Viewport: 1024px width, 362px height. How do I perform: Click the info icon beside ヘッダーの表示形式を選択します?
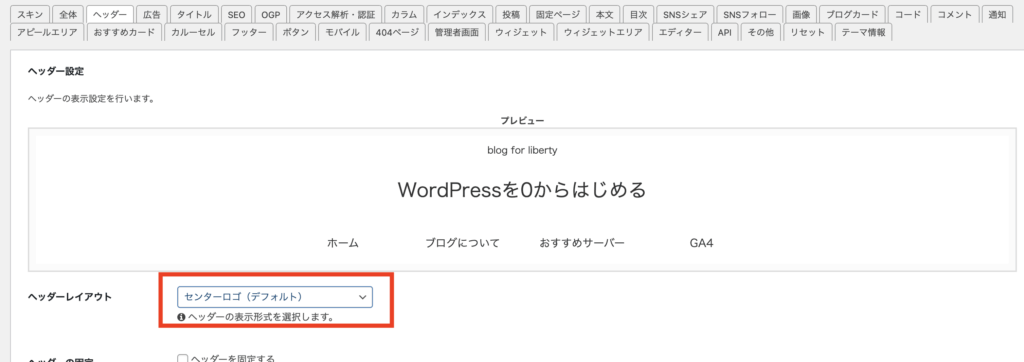tap(182, 317)
